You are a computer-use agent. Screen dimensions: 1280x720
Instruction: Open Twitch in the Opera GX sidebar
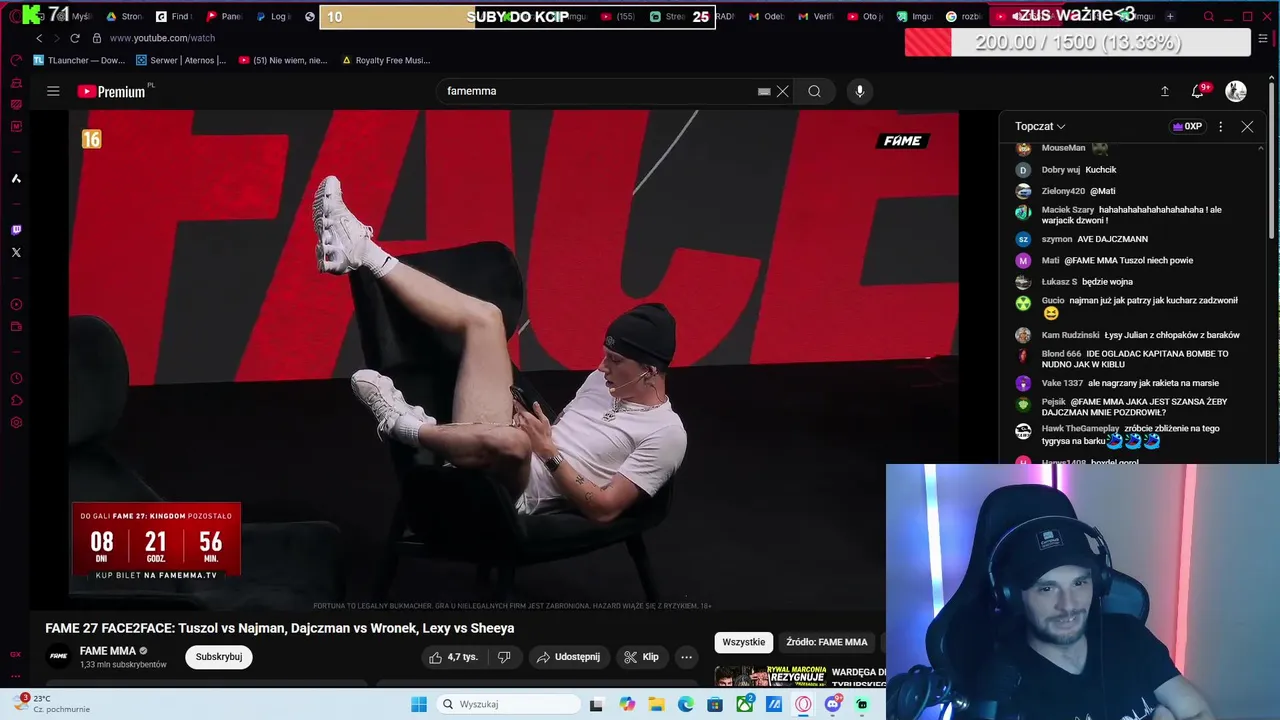(16, 230)
